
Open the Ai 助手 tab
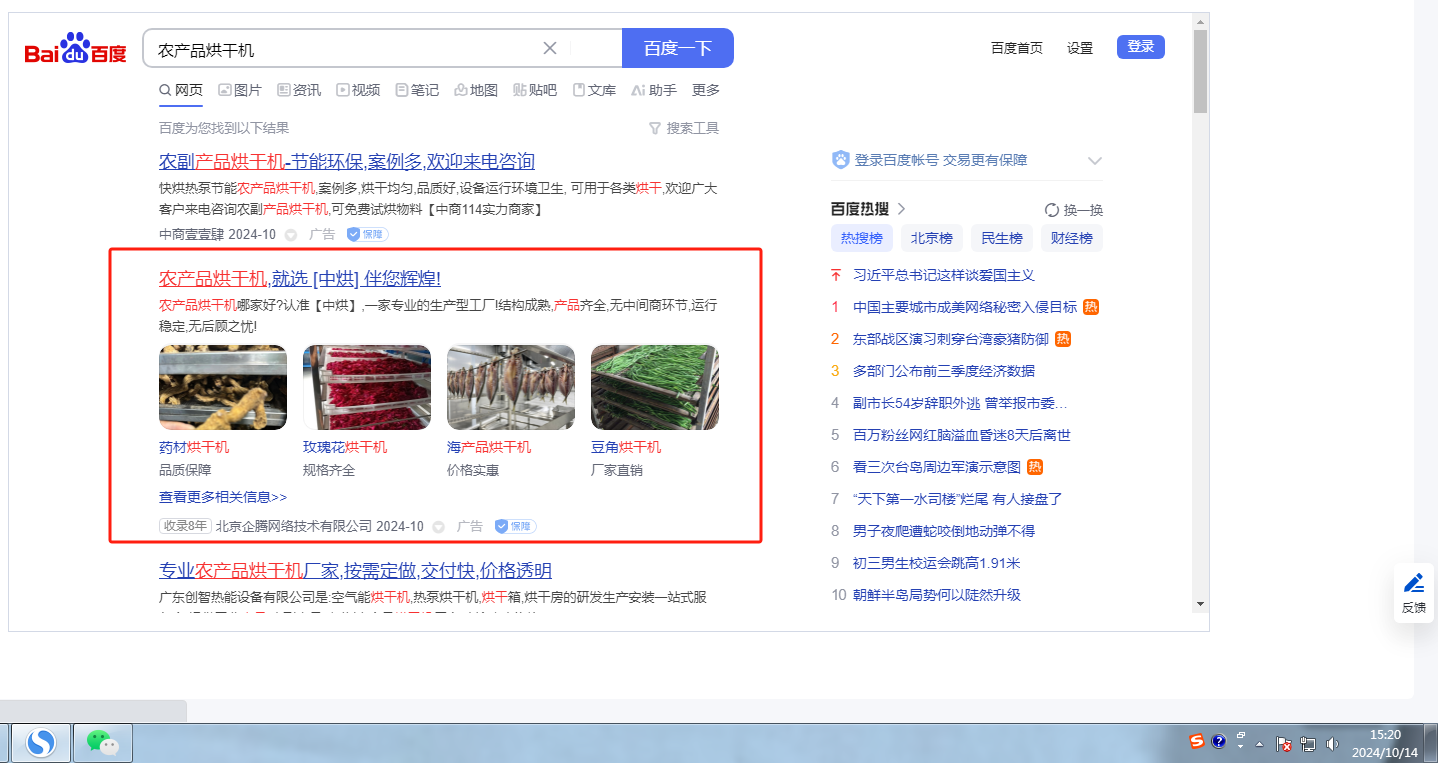click(x=654, y=90)
